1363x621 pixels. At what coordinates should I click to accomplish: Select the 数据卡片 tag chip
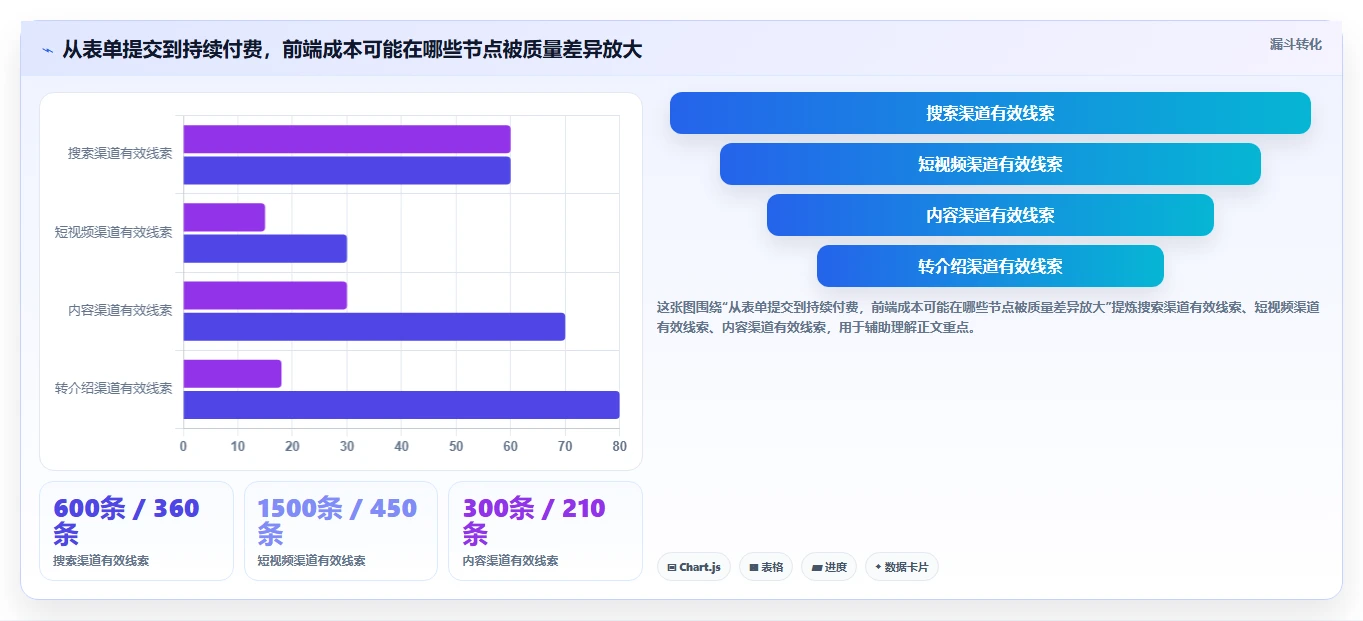902,567
